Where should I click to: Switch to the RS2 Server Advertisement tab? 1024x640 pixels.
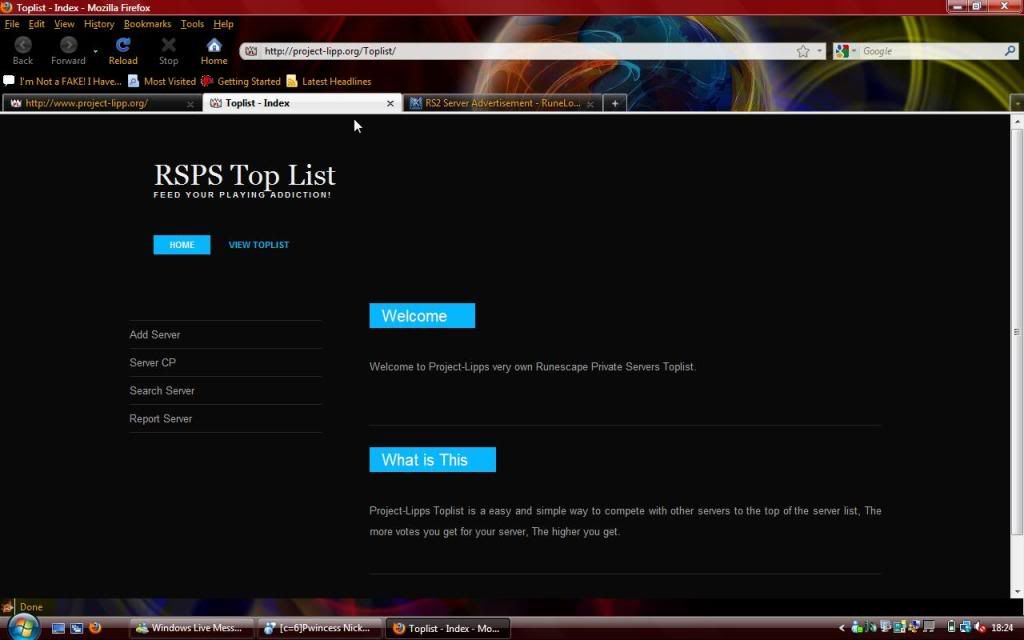coord(502,103)
